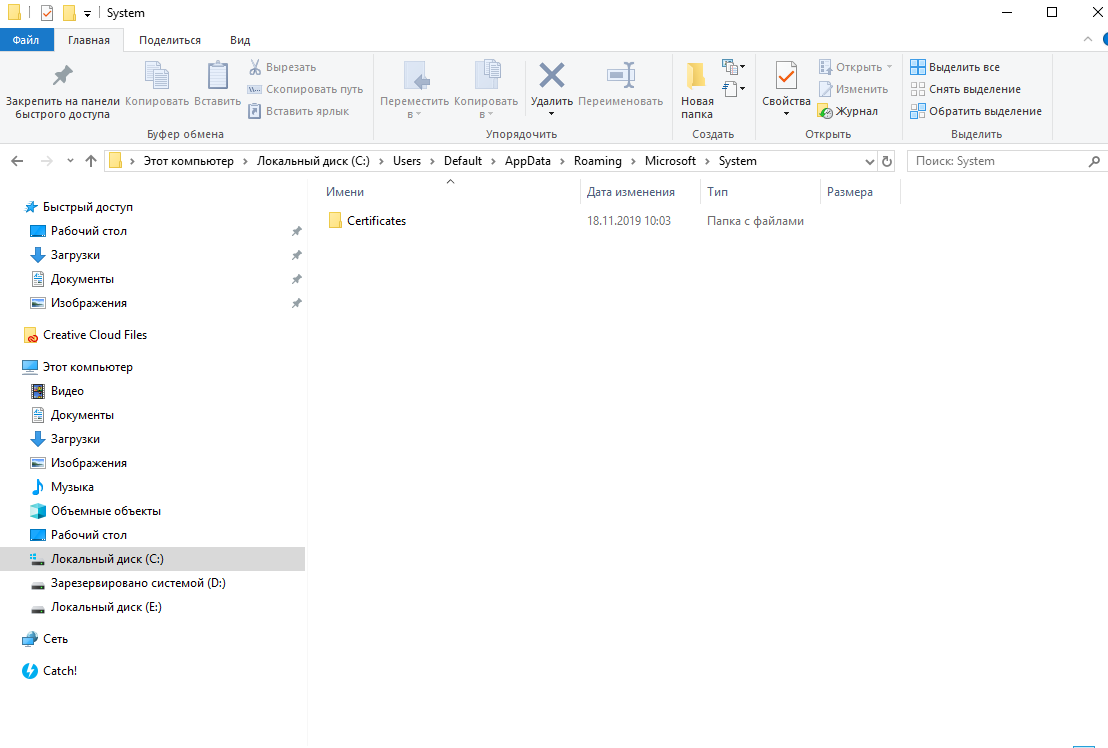Open the Поделиться (Share) ribbon tab

click(x=170, y=40)
